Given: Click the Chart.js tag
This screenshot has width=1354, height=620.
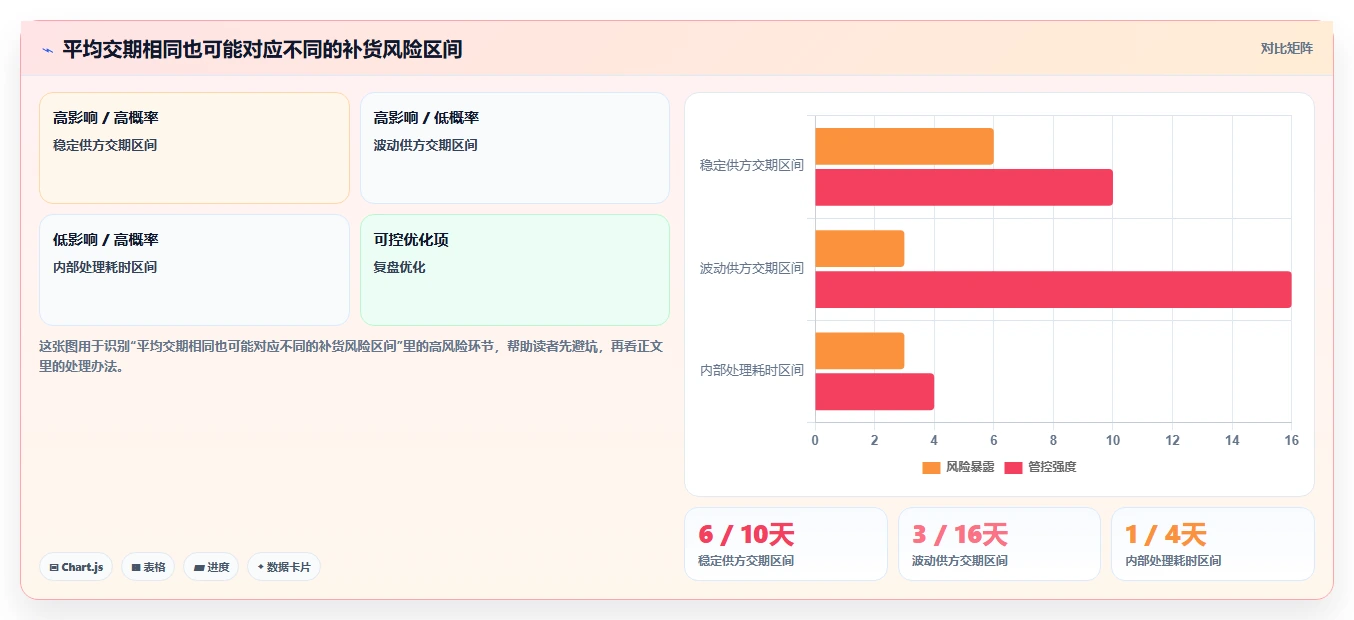Looking at the screenshot, I should (x=76, y=567).
